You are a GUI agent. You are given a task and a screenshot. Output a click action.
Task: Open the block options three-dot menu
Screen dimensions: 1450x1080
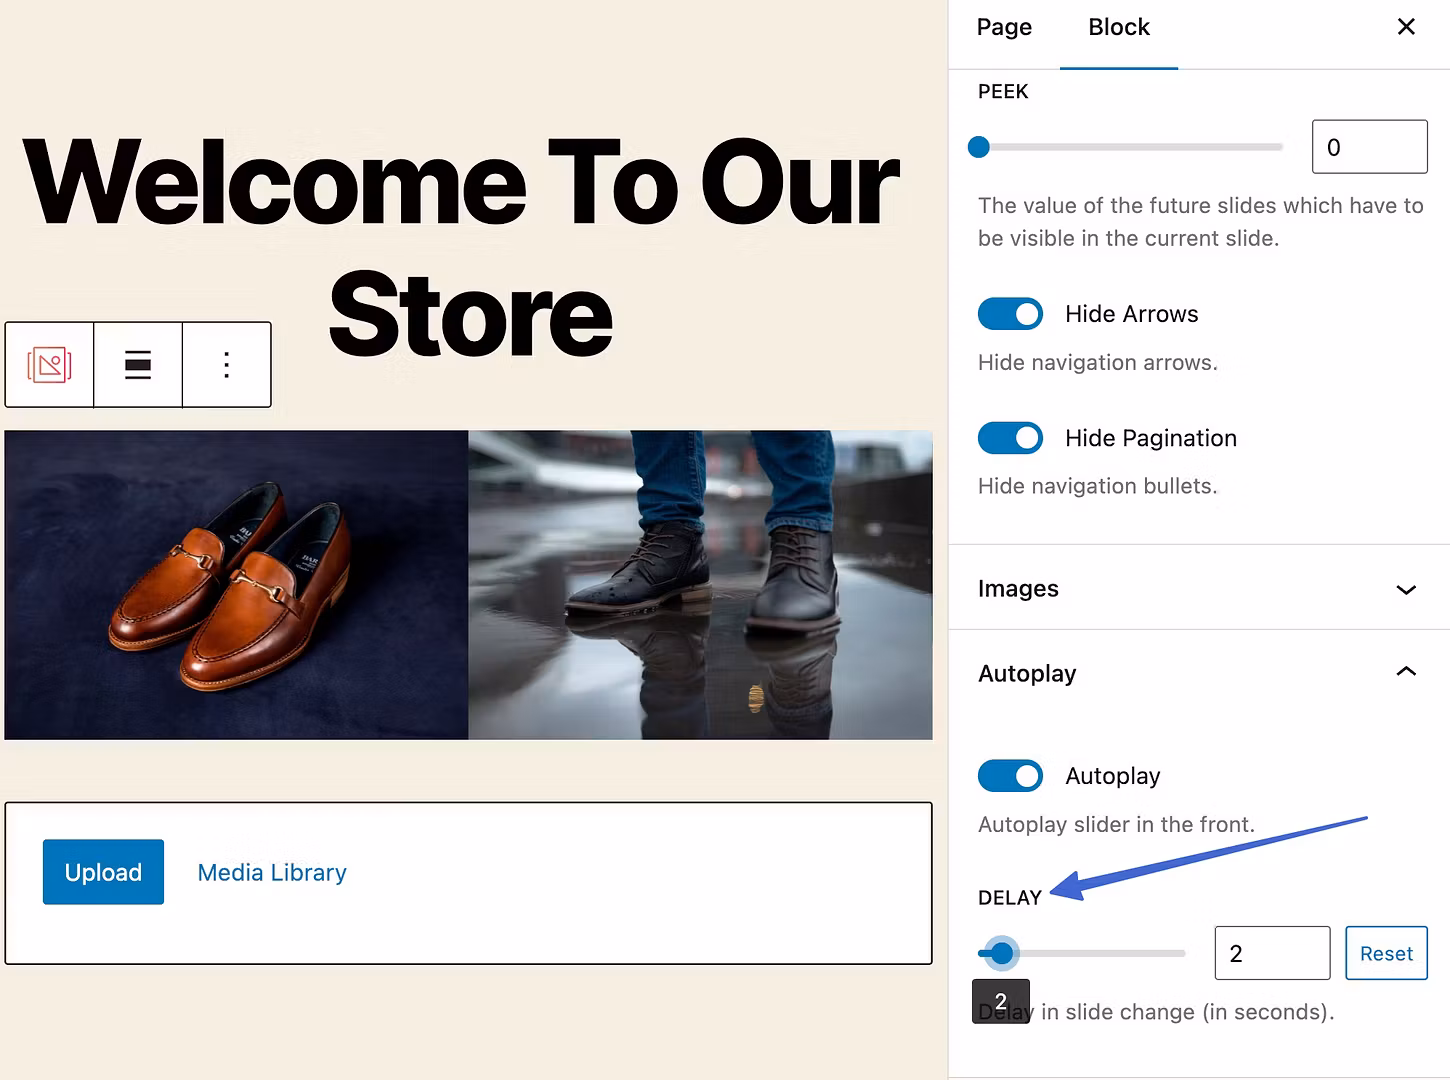click(x=227, y=365)
